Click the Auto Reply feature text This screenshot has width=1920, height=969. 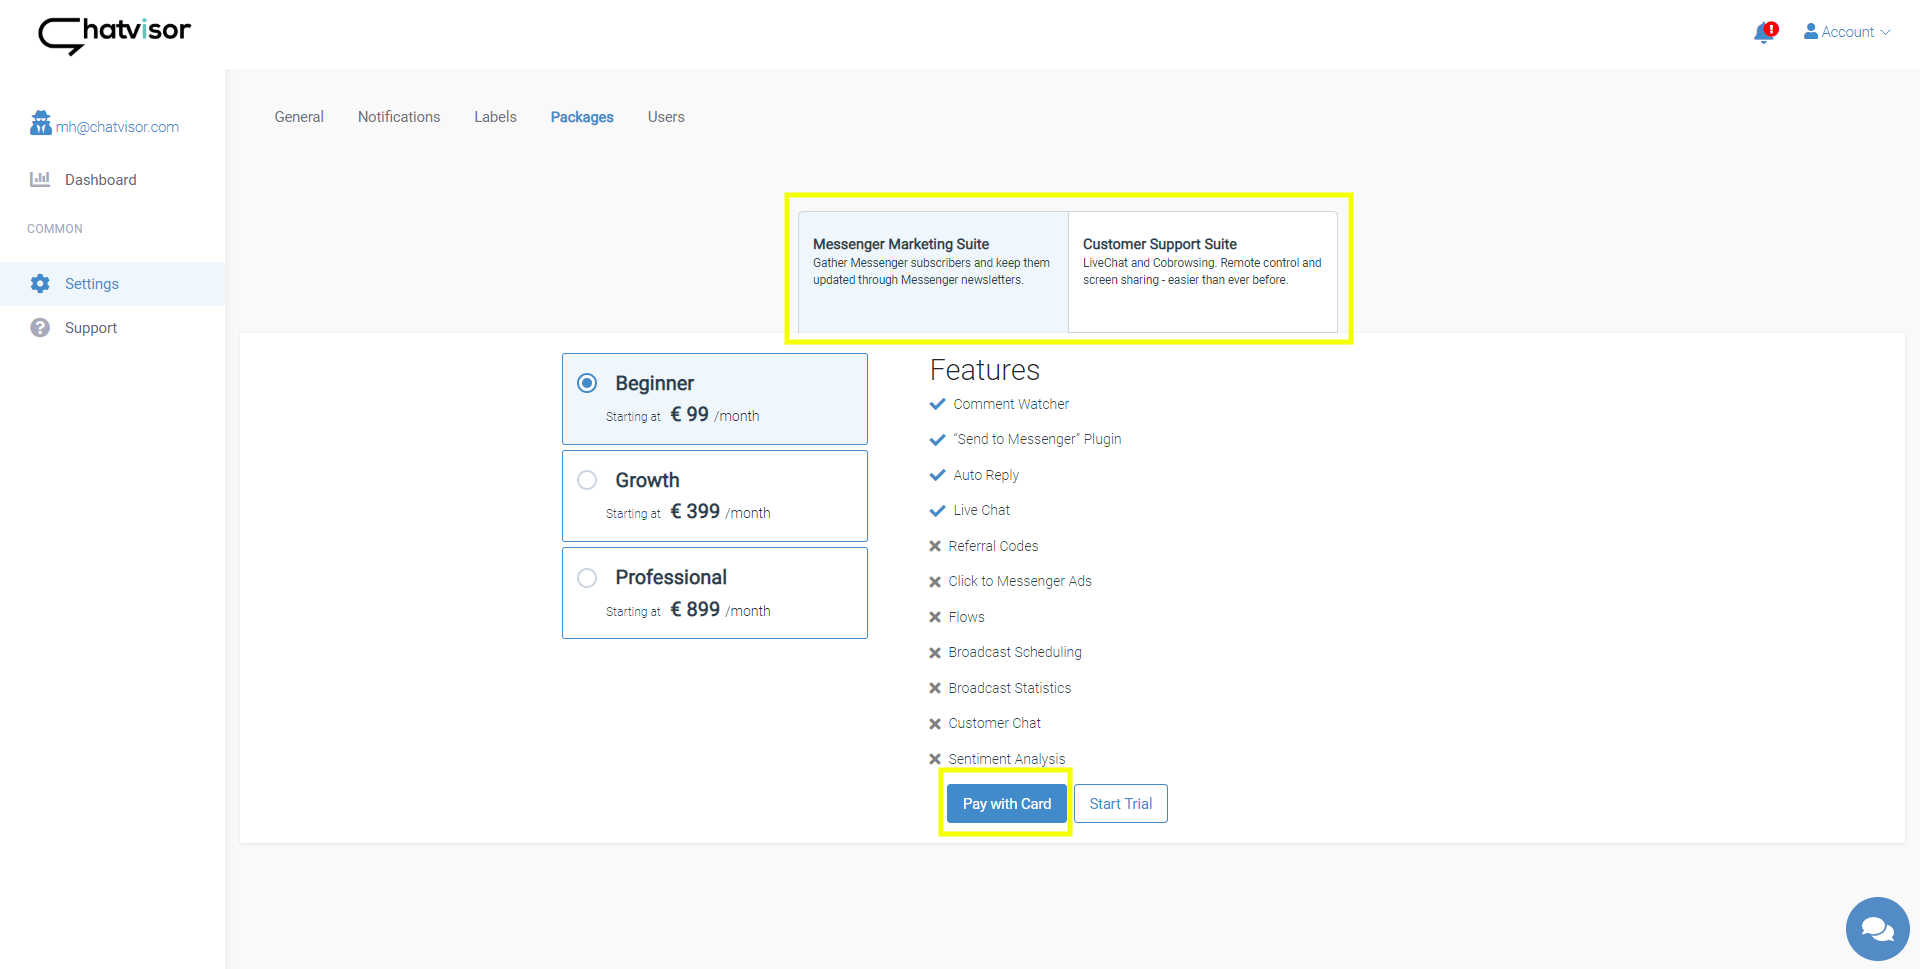tap(986, 475)
